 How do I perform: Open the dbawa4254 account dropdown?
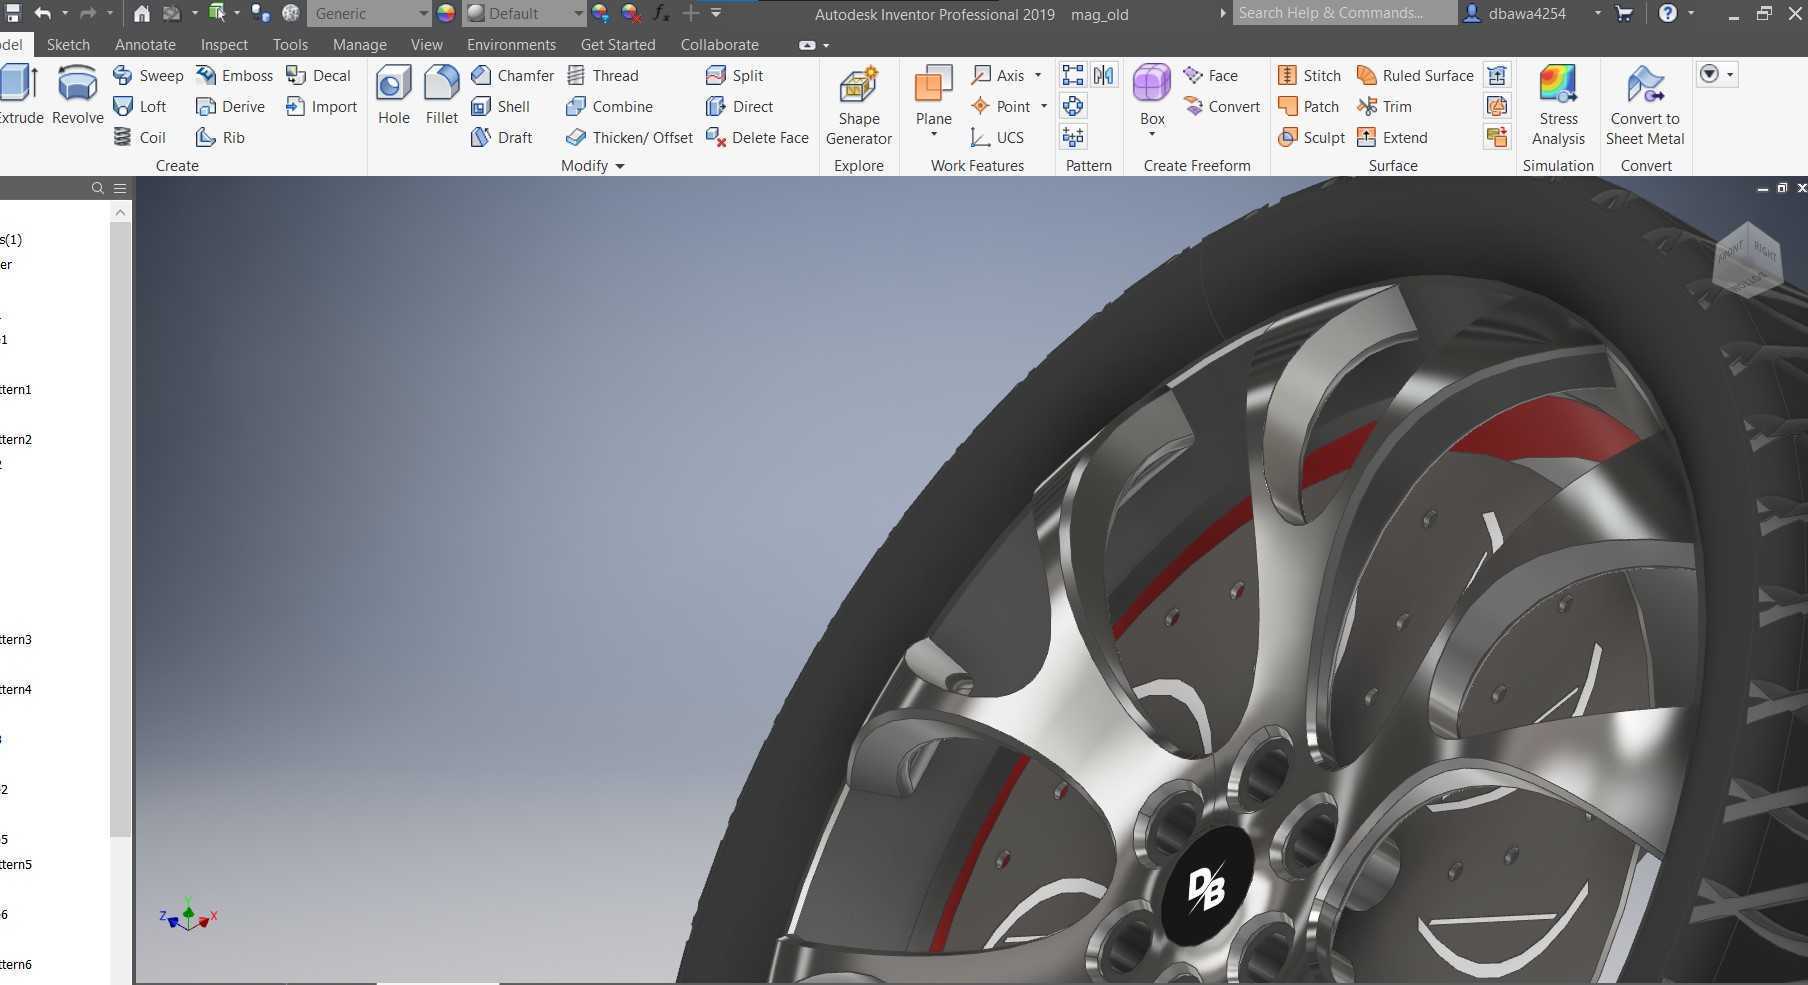pyautogui.click(x=1598, y=13)
